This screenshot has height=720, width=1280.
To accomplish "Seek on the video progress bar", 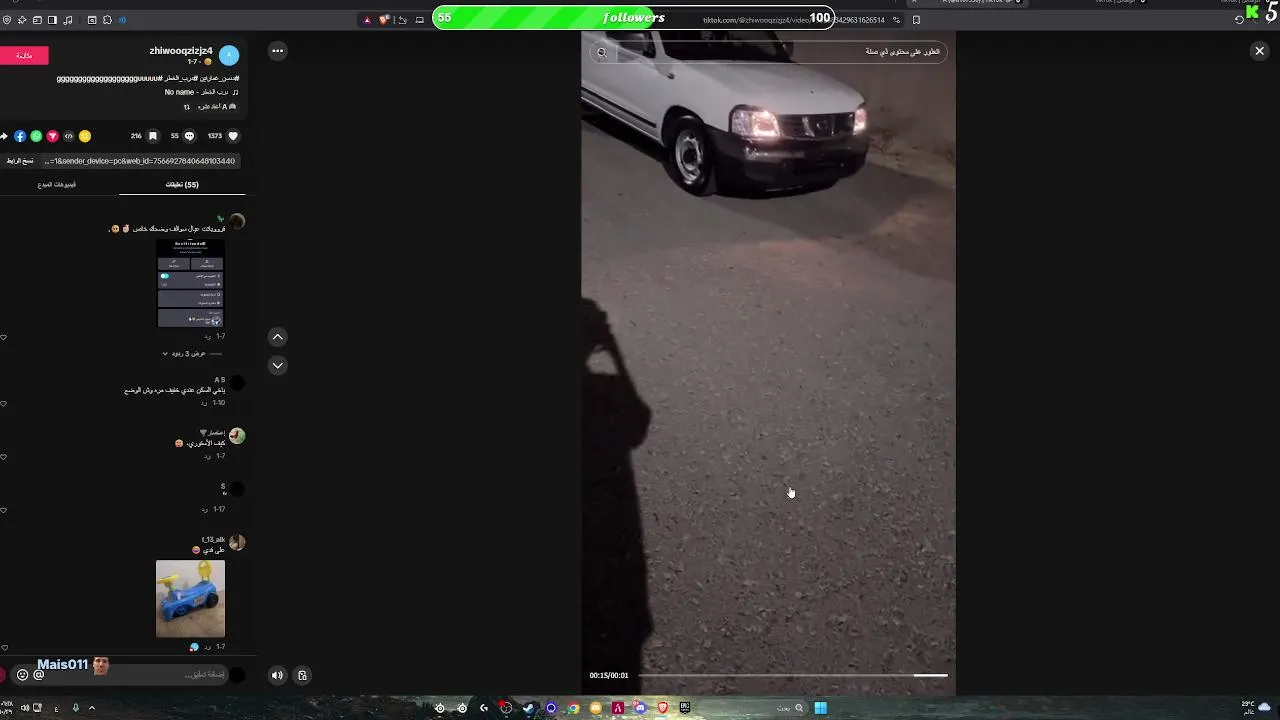I will click(x=792, y=675).
